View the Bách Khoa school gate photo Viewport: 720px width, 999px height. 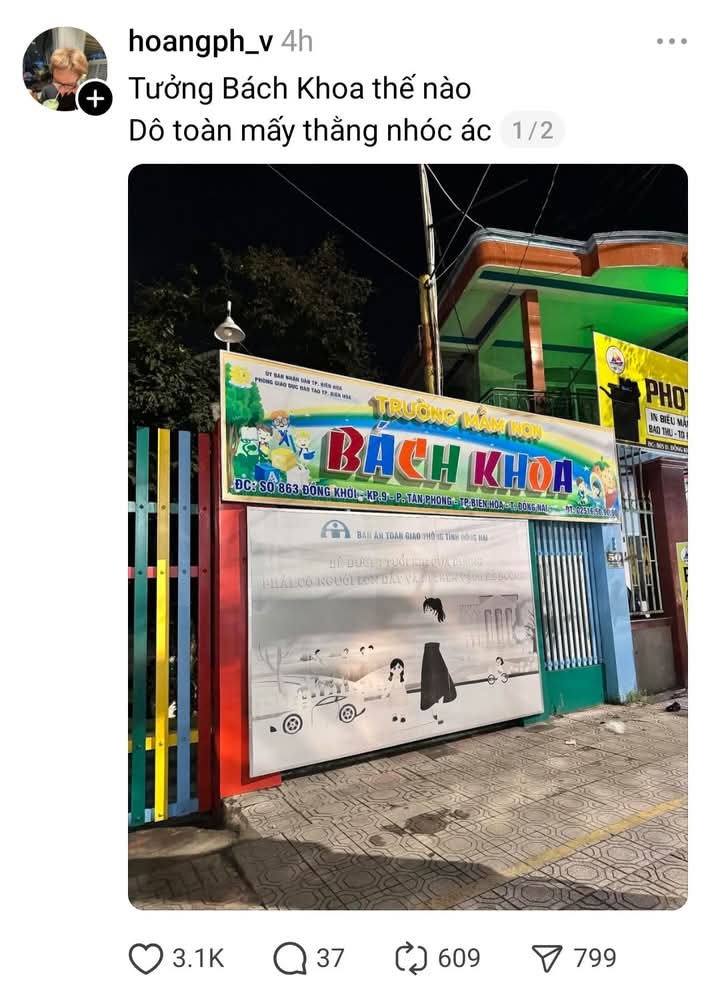click(408, 536)
